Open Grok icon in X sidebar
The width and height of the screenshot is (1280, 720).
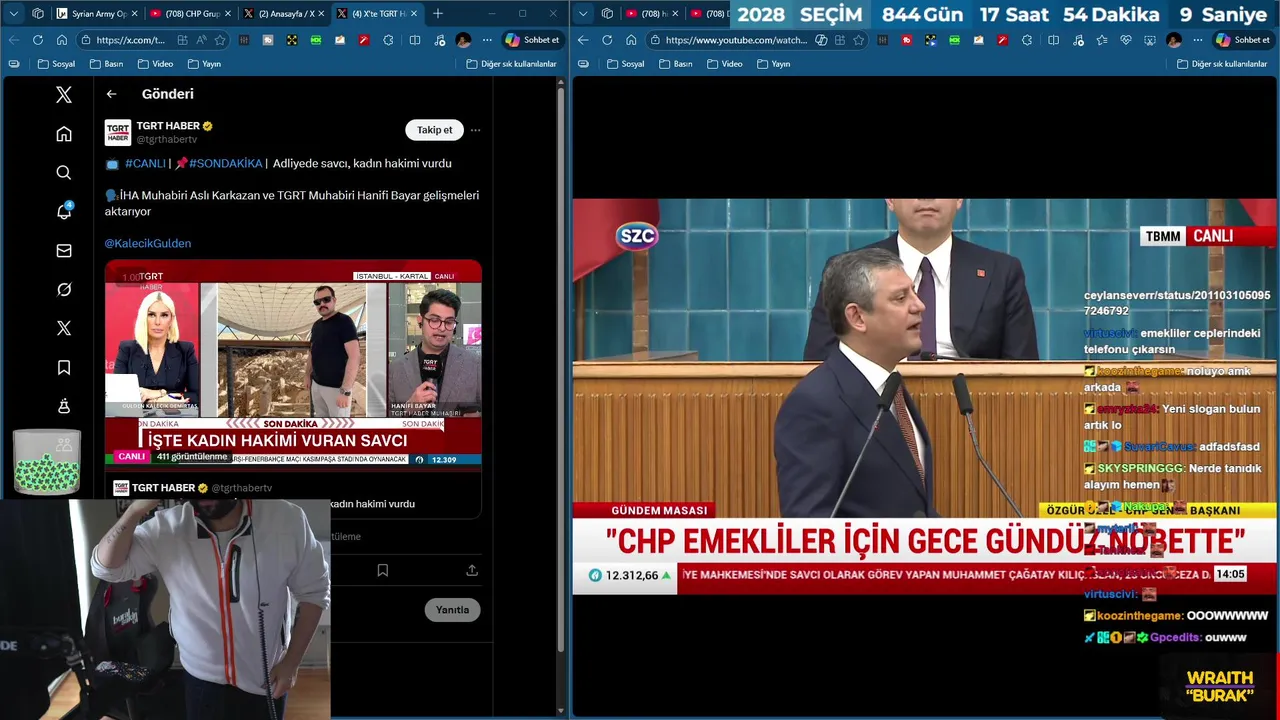pos(64,290)
